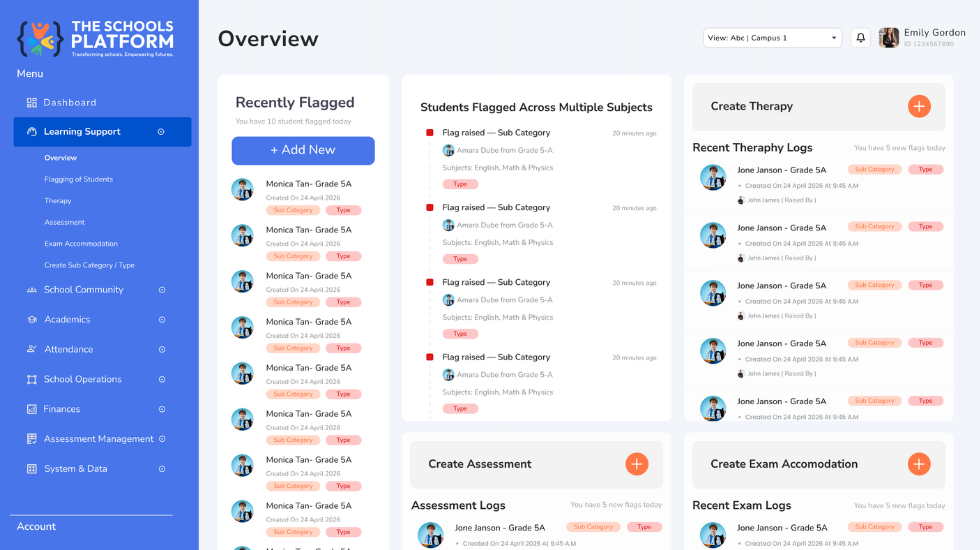Expand the School Community menu section
Screen dimensions: 980x550
162,290
